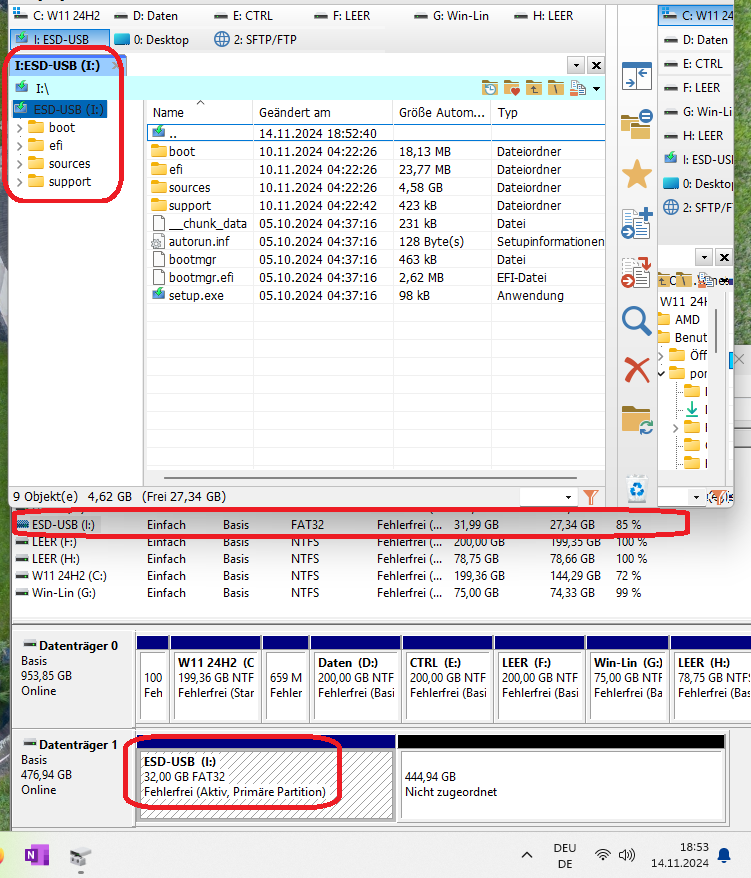Select the __chunk_data file

pyautogui.click(x=376, y=223)
